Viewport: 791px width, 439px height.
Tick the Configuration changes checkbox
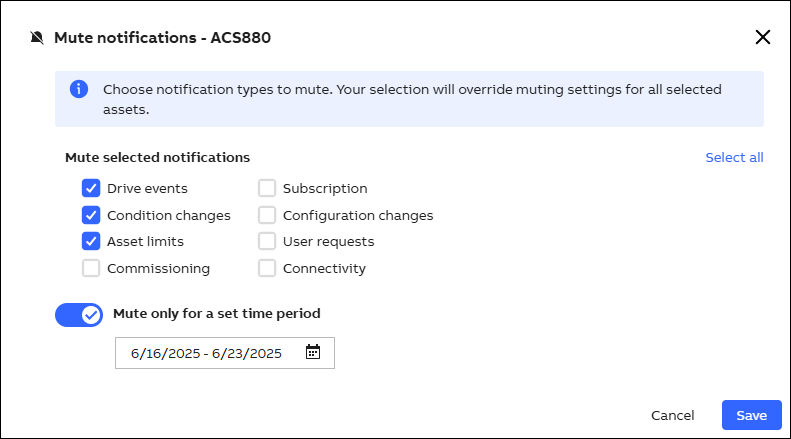[x=267, y=215]
